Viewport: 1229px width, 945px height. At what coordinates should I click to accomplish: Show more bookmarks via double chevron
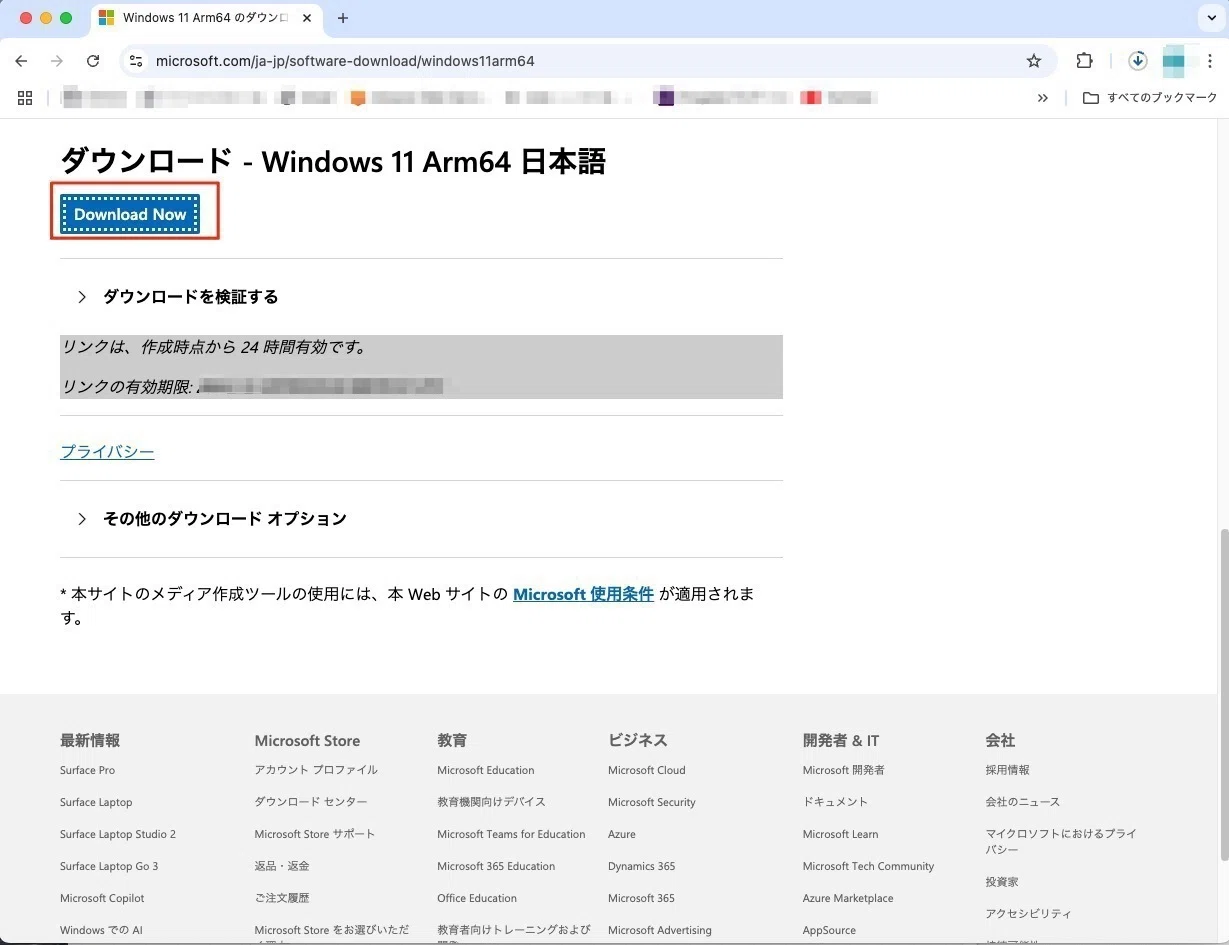click(1043, 98)
